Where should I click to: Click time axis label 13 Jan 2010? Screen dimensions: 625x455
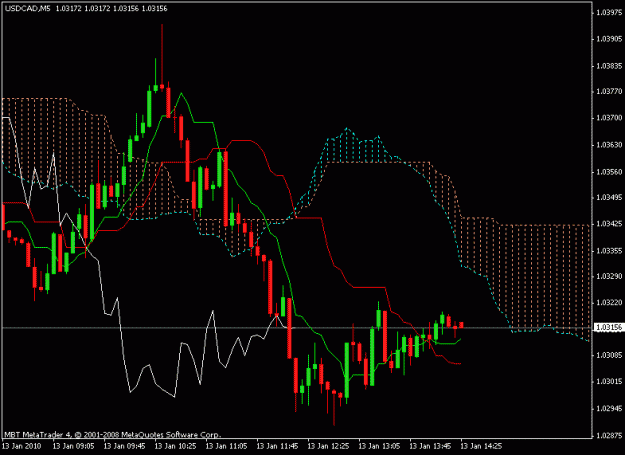pyautogui.click(x=22, y=446)
